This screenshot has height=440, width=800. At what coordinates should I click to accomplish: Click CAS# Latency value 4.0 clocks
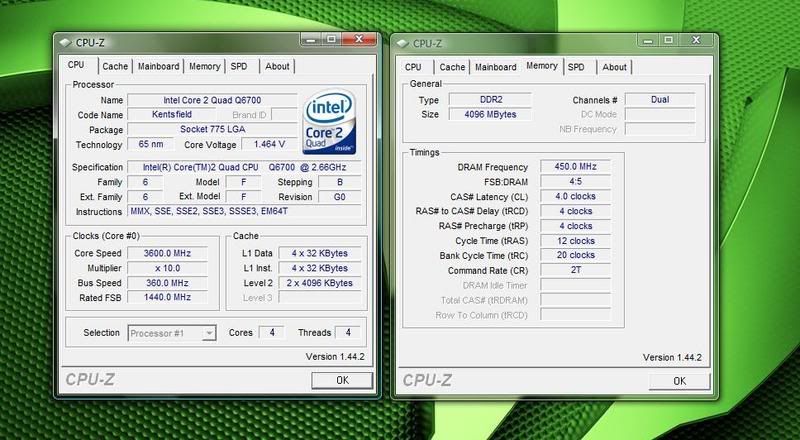575,196
